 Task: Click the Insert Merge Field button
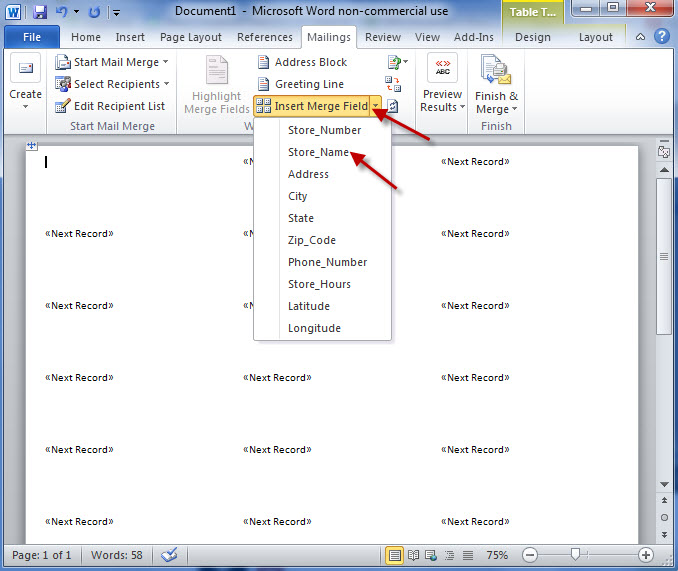[312, 106]
